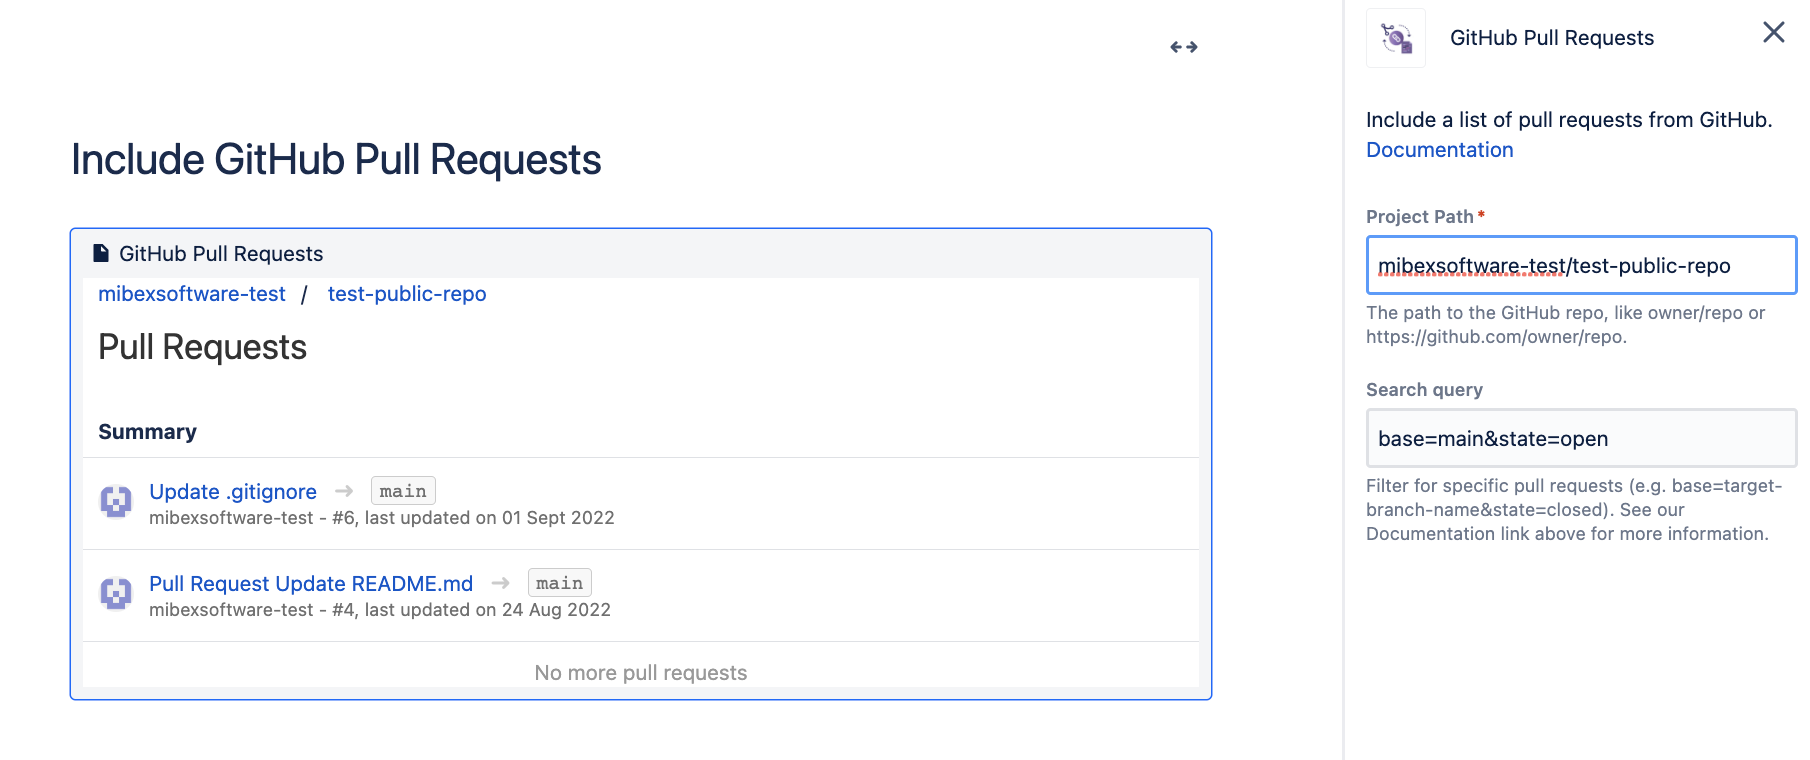This screenshot has width=1810, height=760.
Task: Open the Update .gitignore pull request
Action: point(233,492)
